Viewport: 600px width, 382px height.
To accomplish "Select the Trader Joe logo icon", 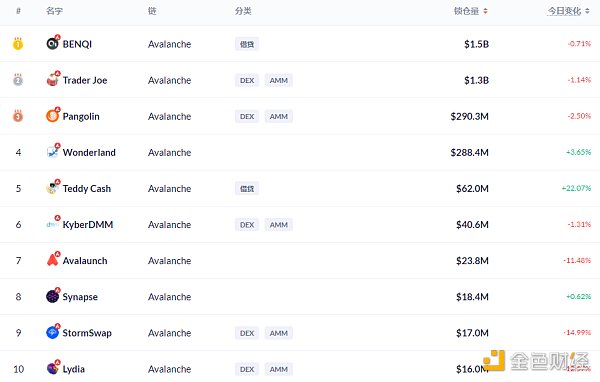I will 52,80.
